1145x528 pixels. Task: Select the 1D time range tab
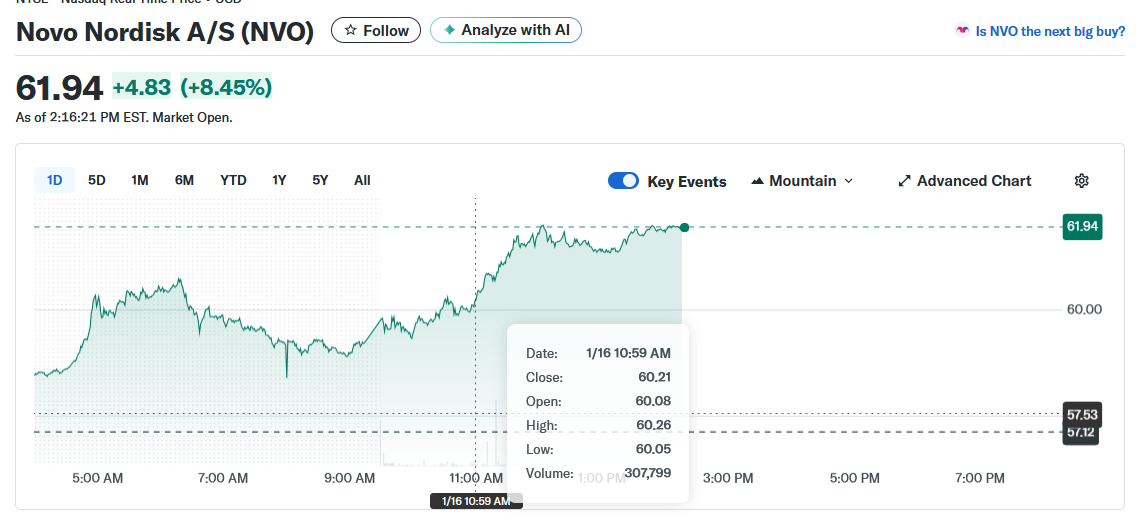[x=54, y=180]
